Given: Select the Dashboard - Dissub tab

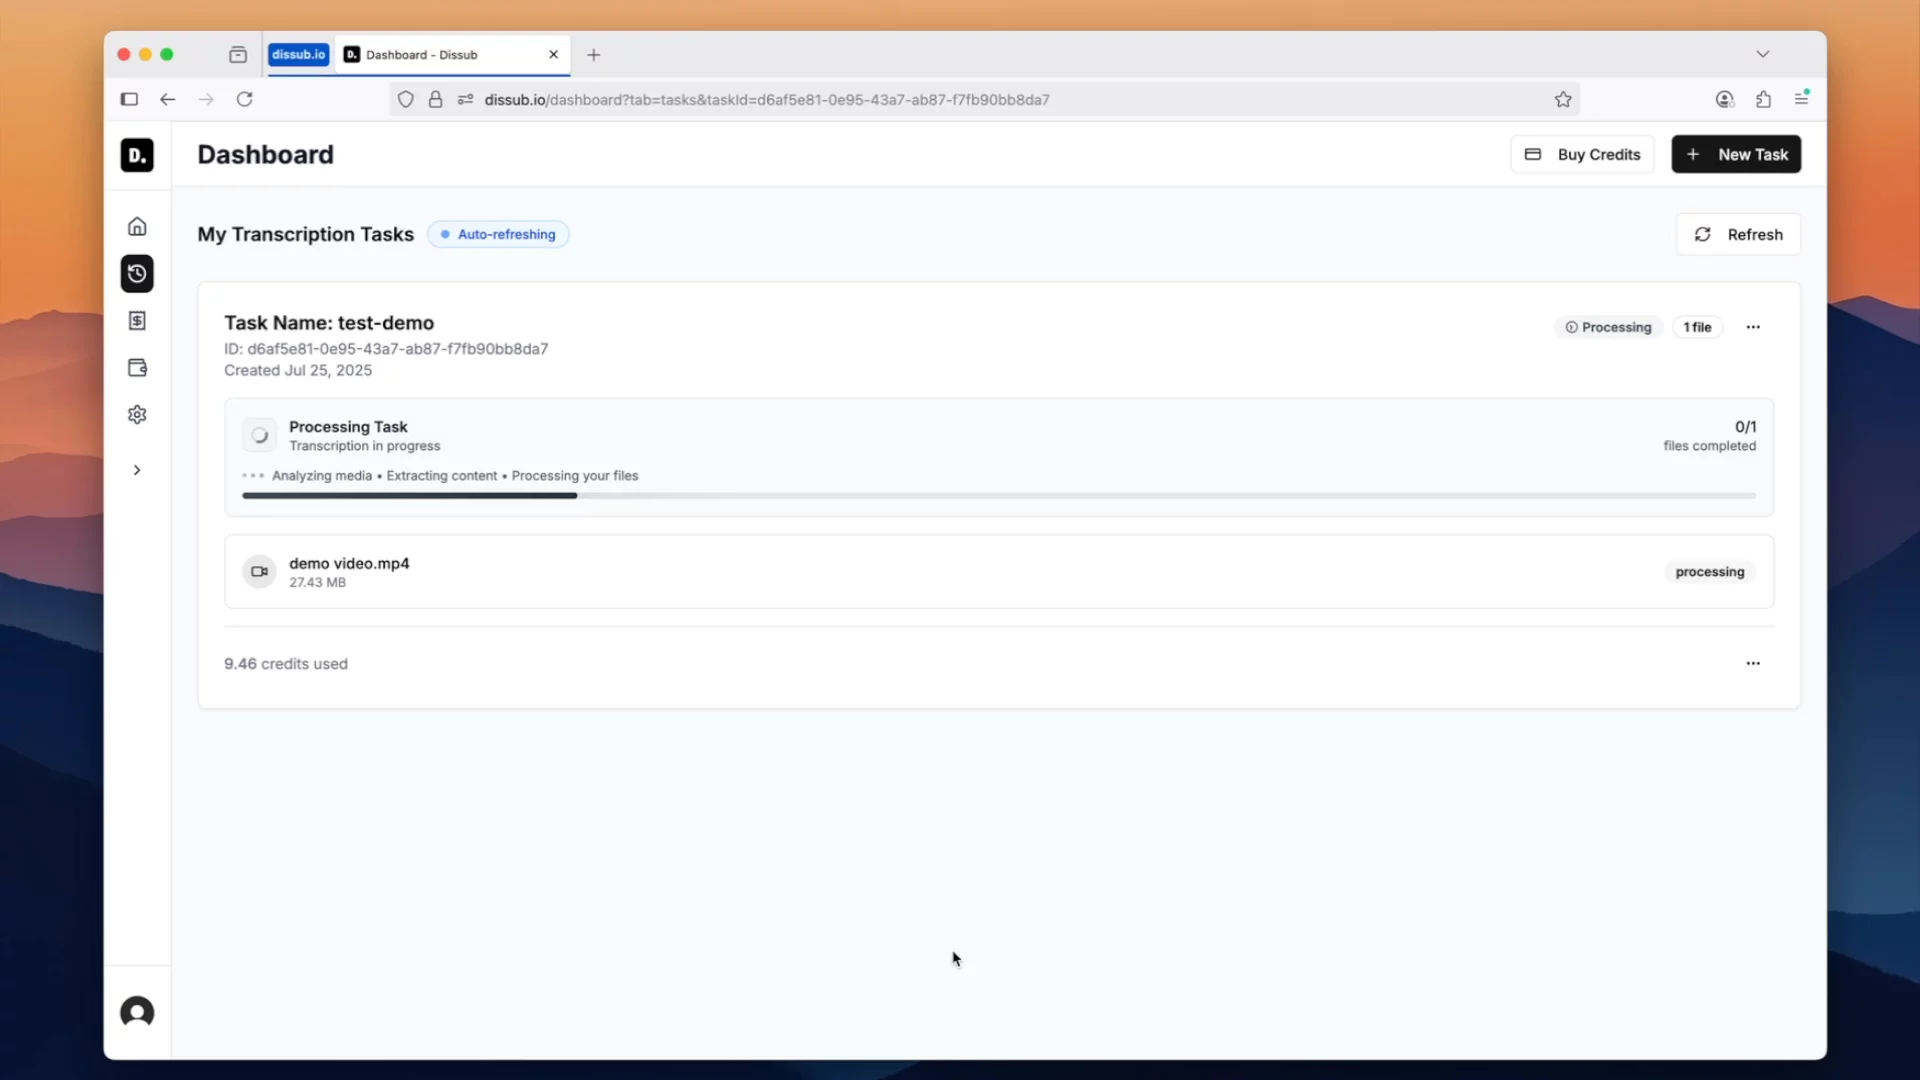Looking at the screenshot, I should [440, 55].
